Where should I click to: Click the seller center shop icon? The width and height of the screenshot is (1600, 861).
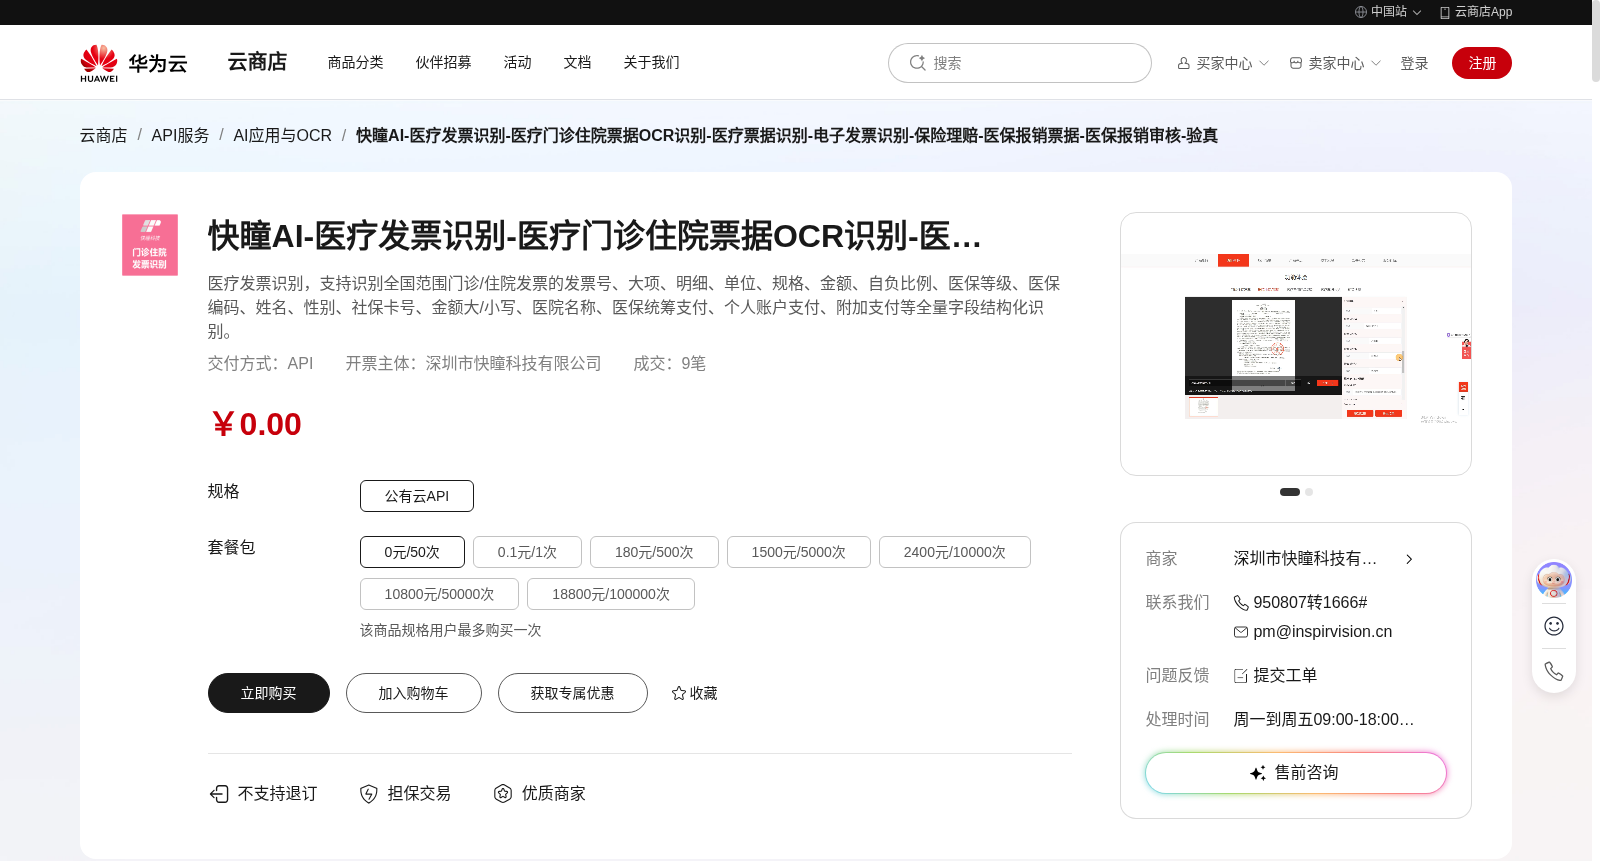1296,63
